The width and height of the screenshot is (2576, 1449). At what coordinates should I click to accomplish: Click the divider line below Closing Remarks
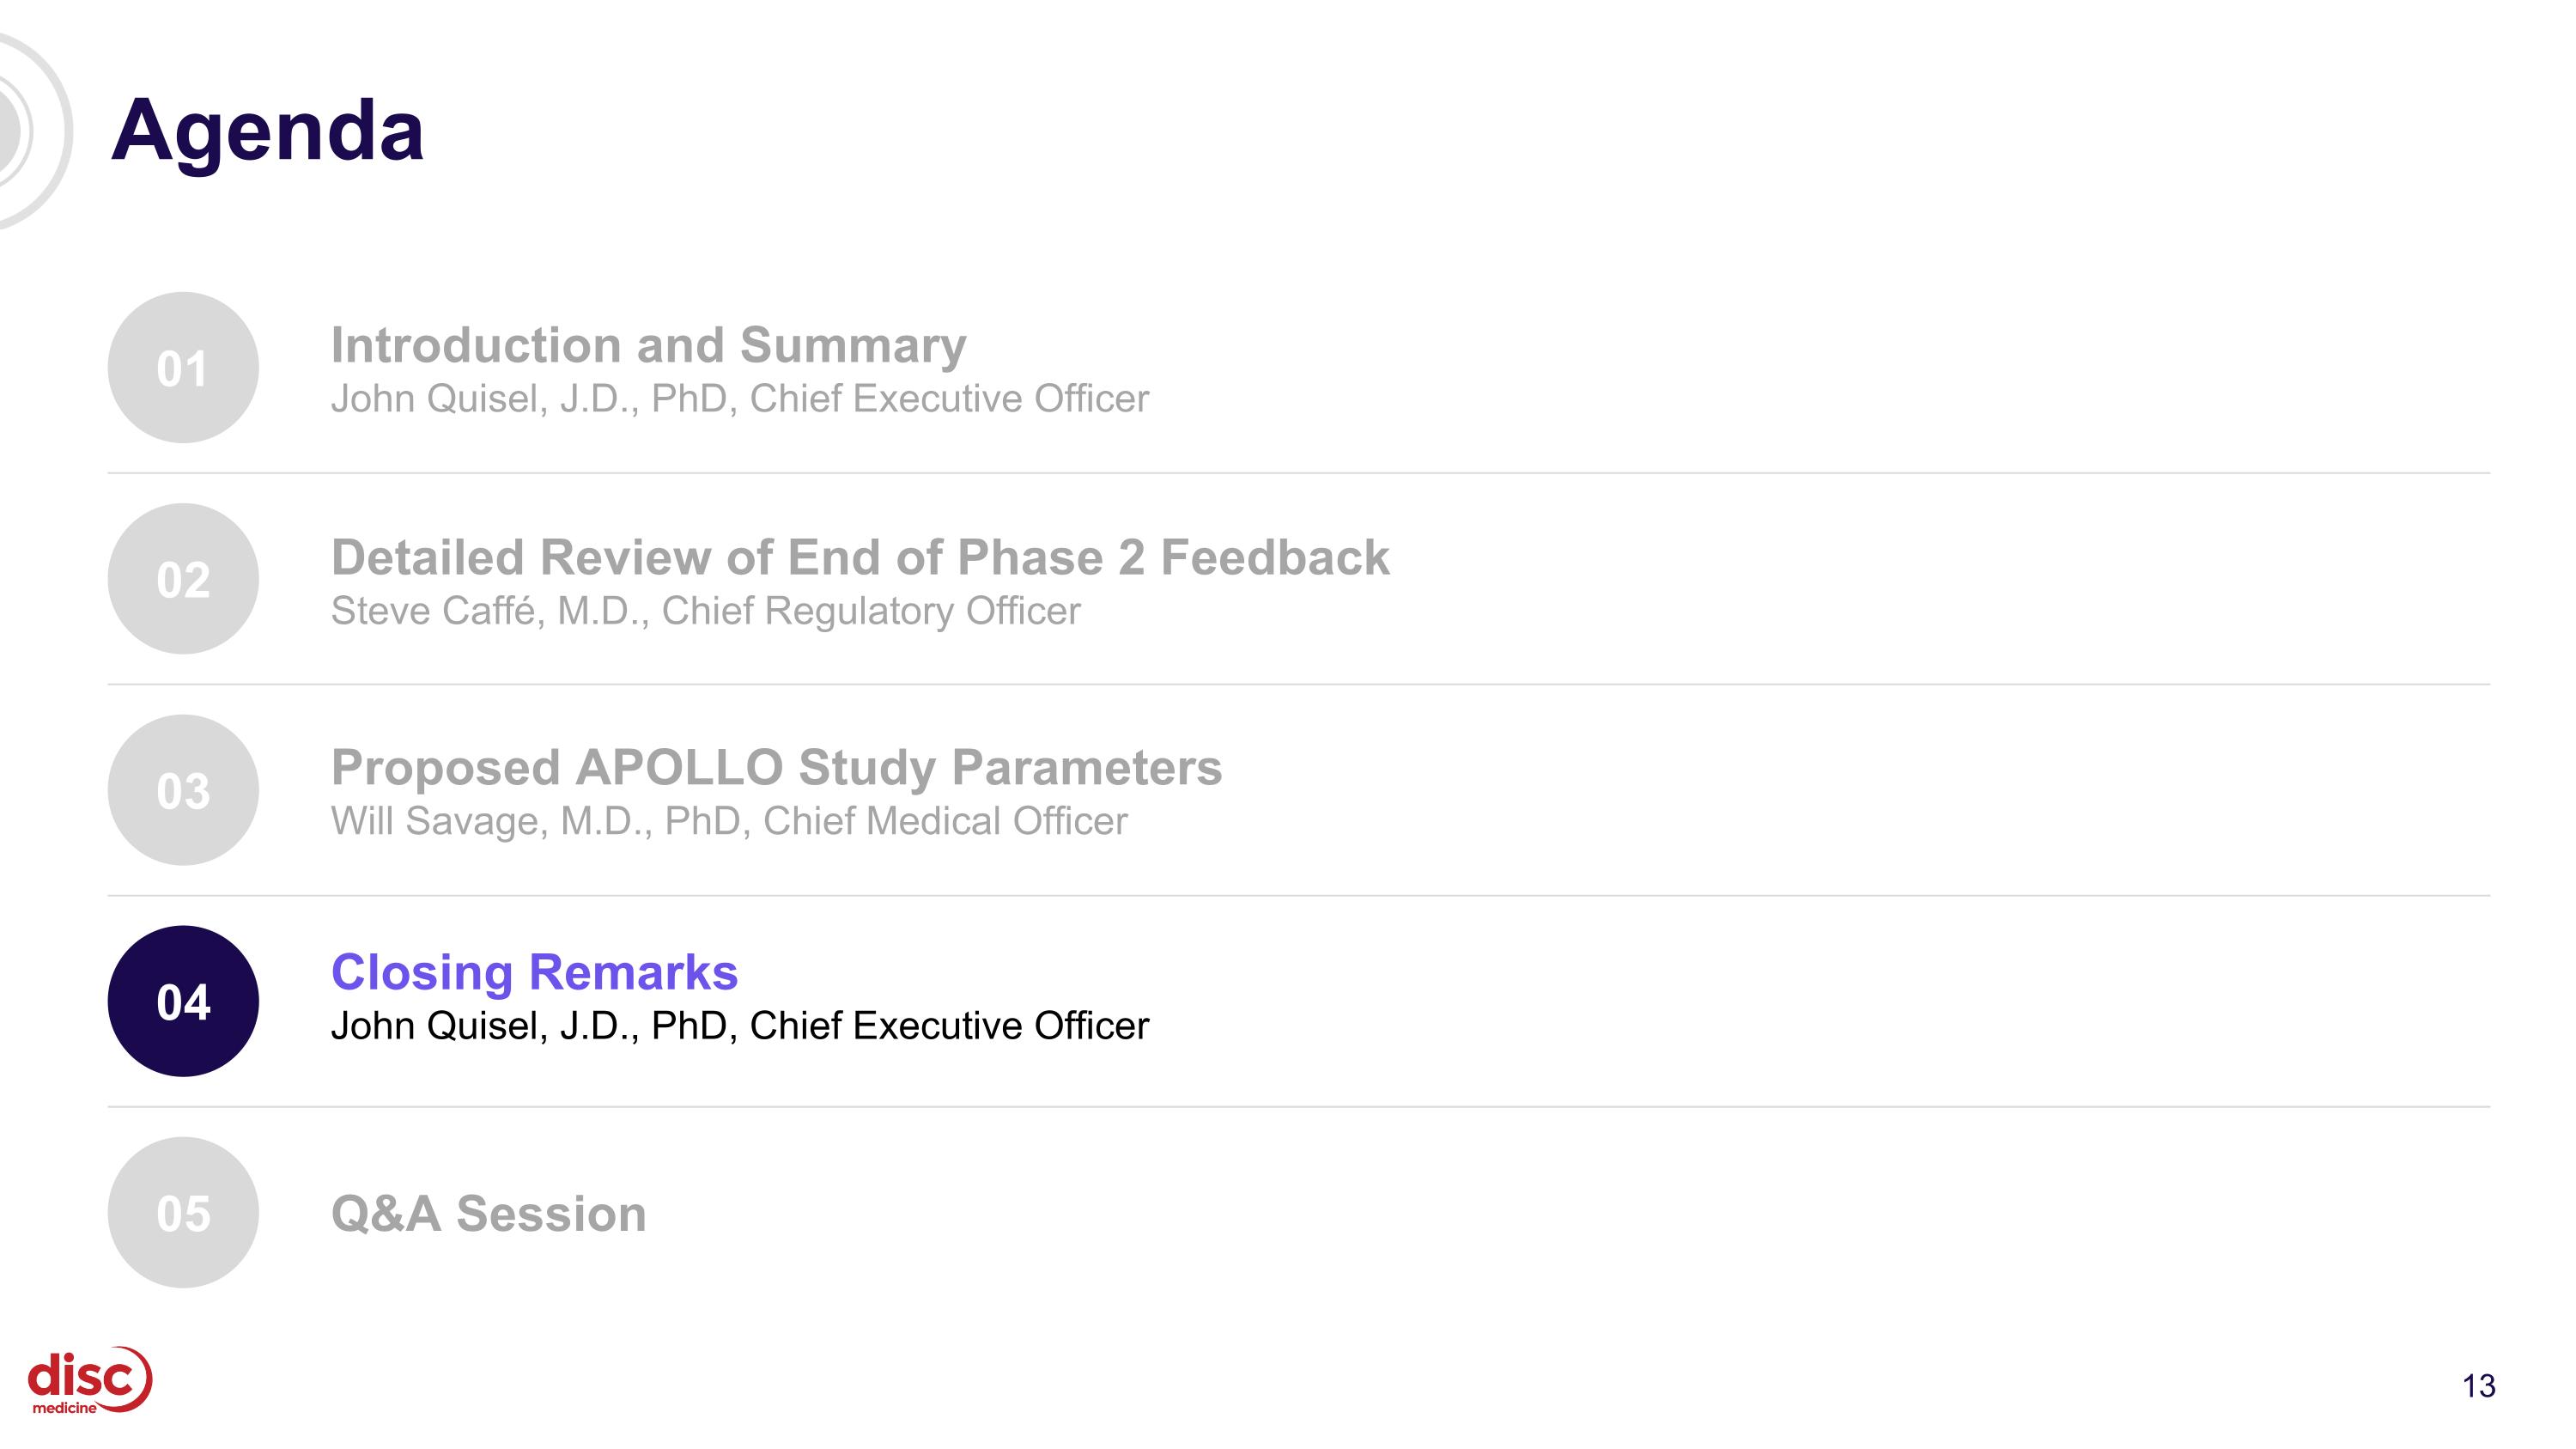click(x=1299, y=1107)
